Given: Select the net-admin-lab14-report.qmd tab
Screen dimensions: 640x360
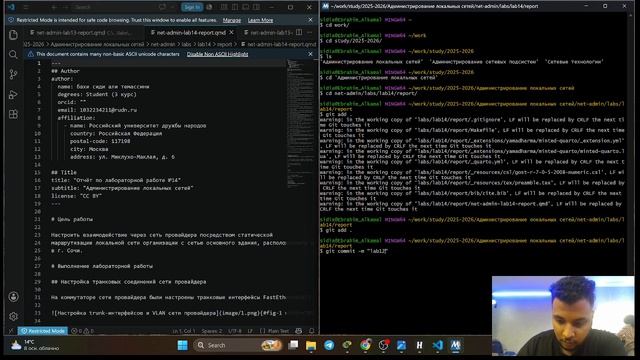Looking at the screenshot, I should point(191,32).
